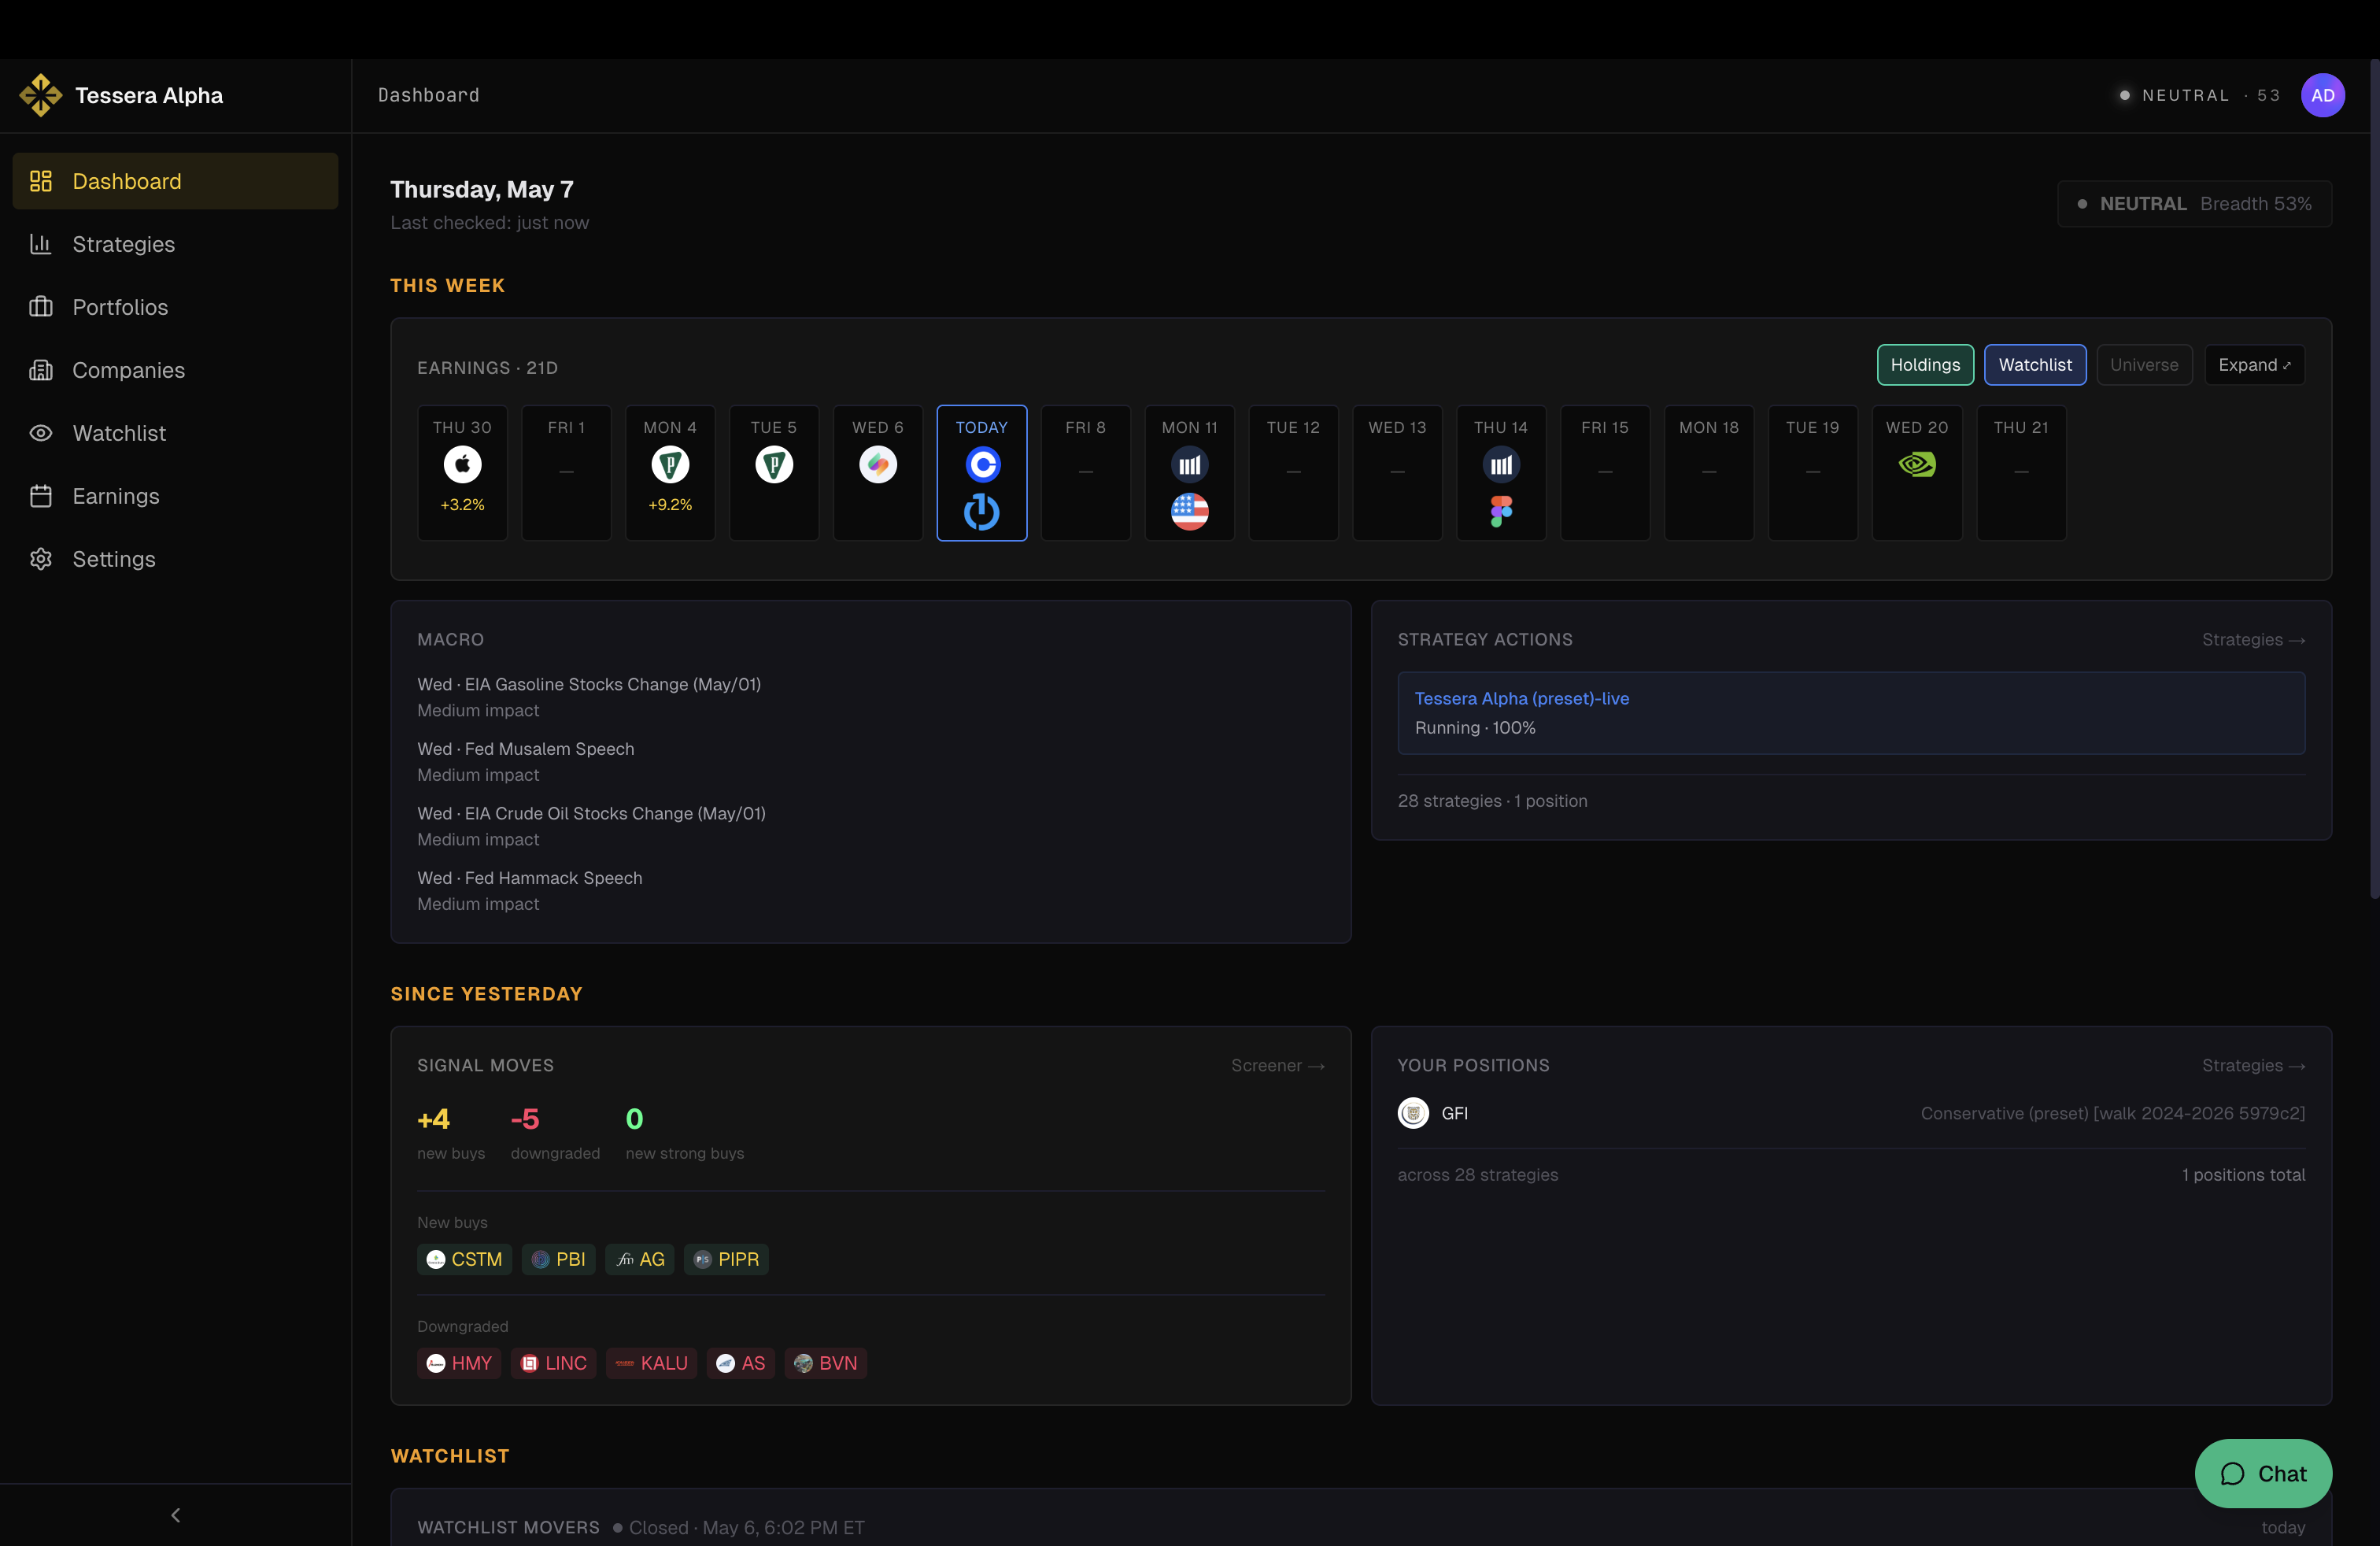The height and width of the screenshot is (1546, 2380).
Task: Open Portfolios in the sidebar
Action: (x=175, y=307)
